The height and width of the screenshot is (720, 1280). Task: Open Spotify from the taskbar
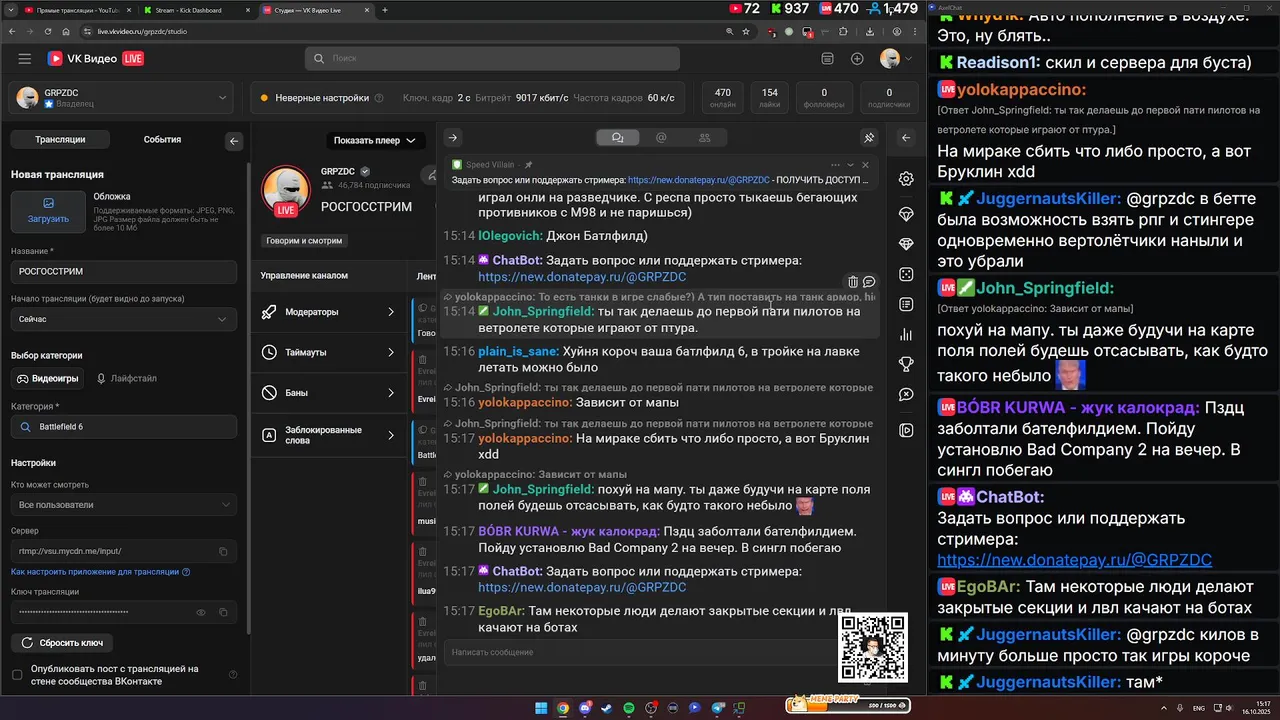point(628,708)
